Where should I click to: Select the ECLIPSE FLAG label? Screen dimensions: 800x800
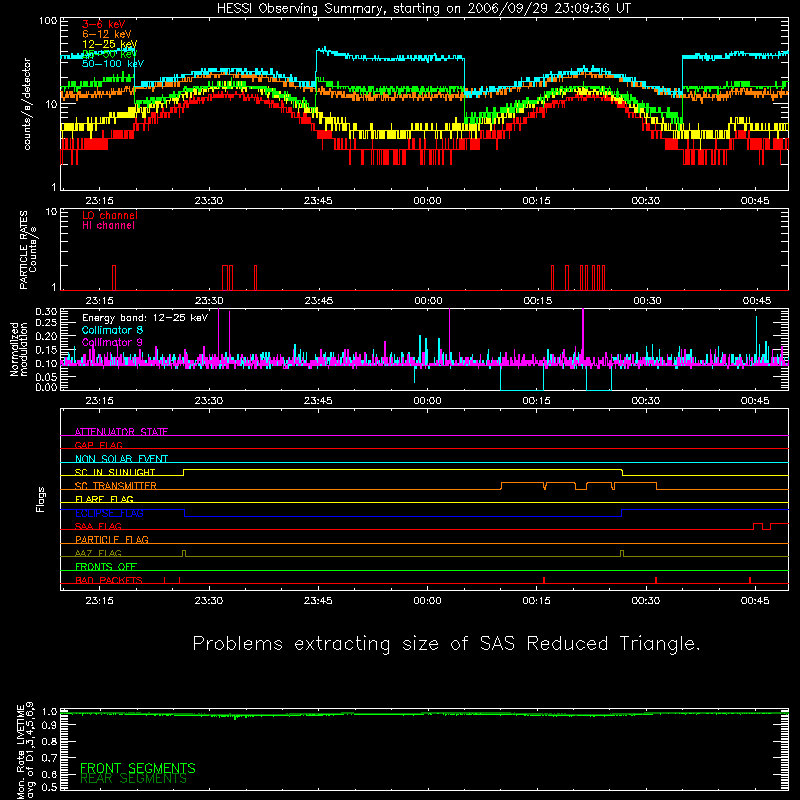[109, 513]
